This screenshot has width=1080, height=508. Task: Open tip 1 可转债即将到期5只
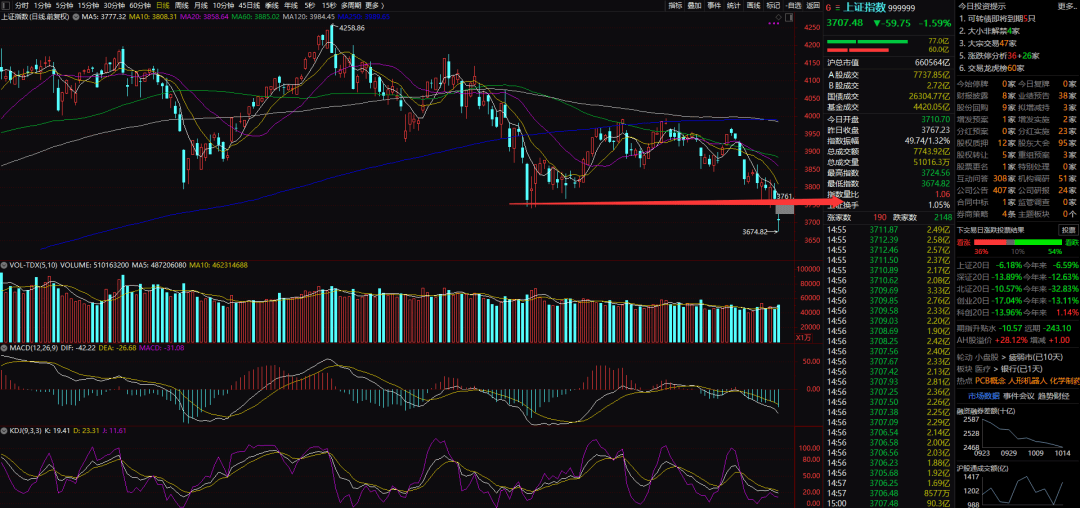click(995, 19)
